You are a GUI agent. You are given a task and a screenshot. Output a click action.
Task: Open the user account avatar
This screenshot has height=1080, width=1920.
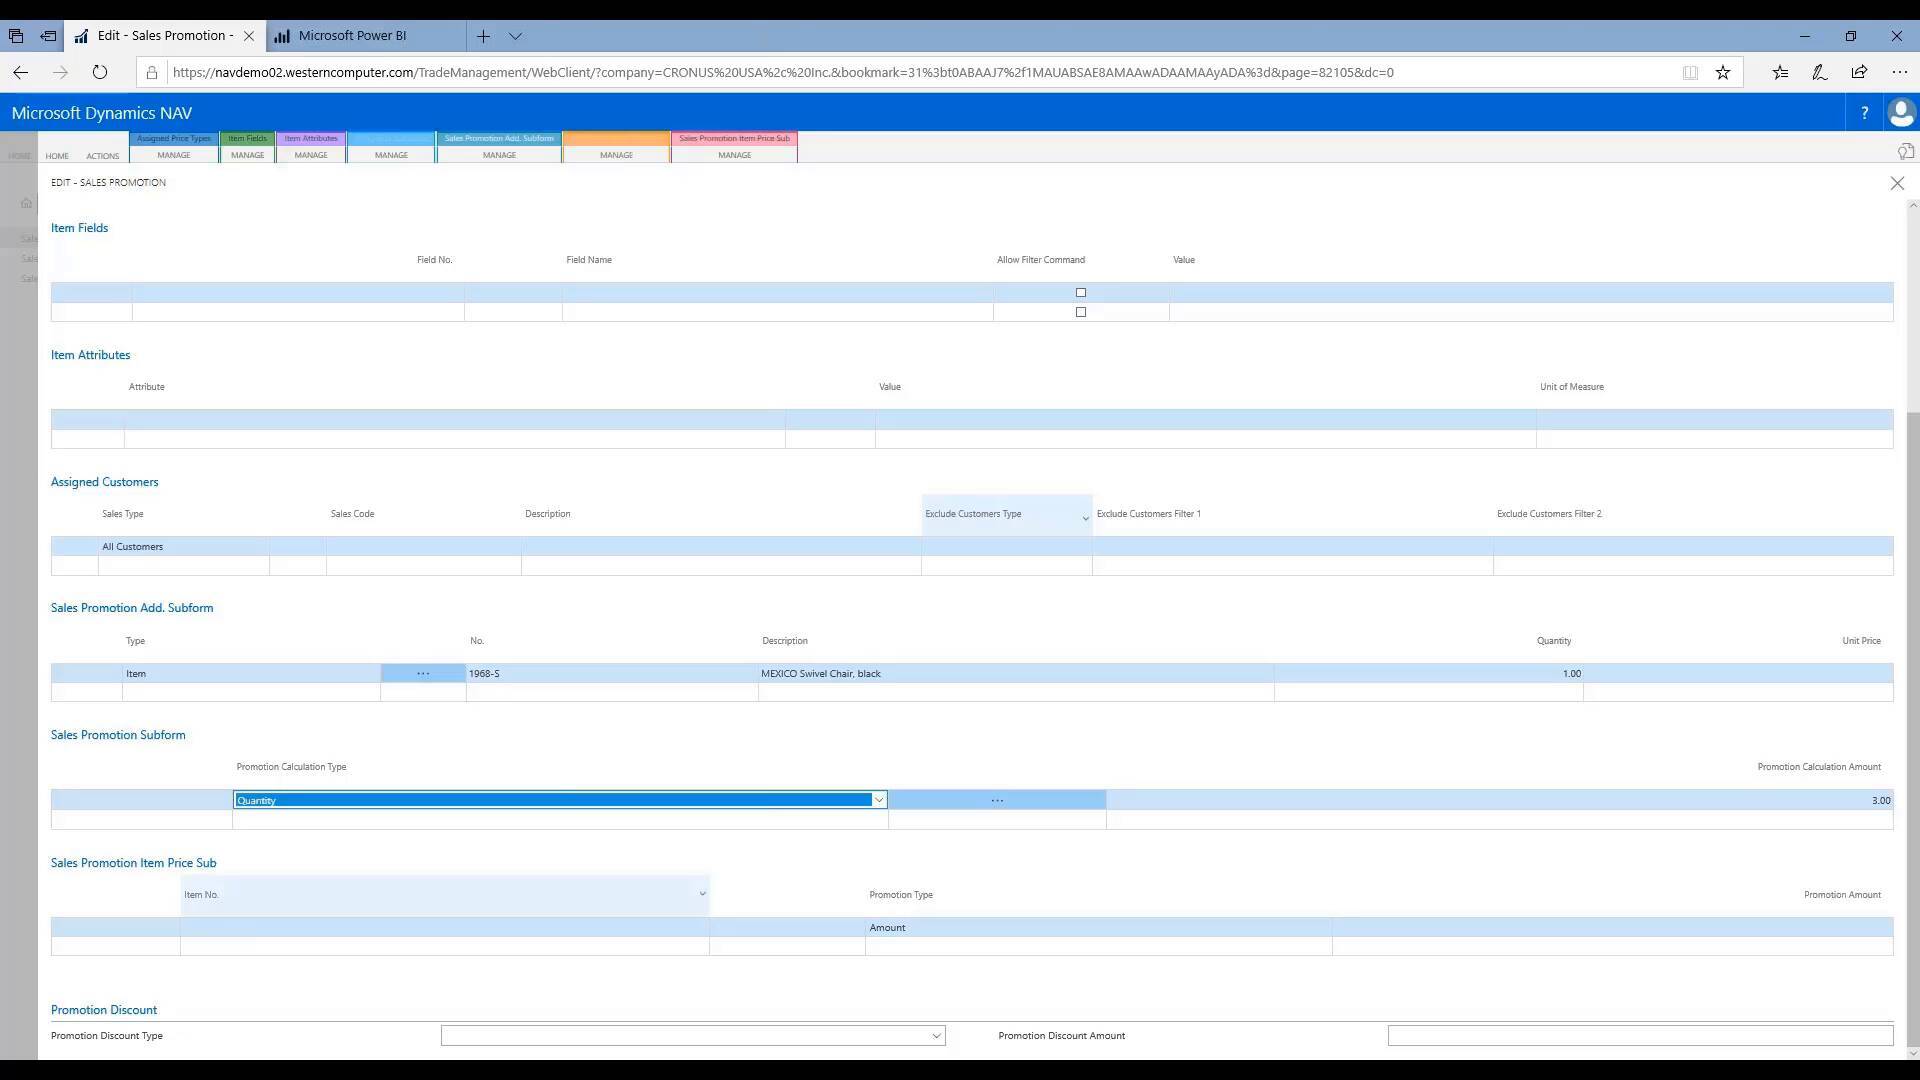tap(1901, 113)
